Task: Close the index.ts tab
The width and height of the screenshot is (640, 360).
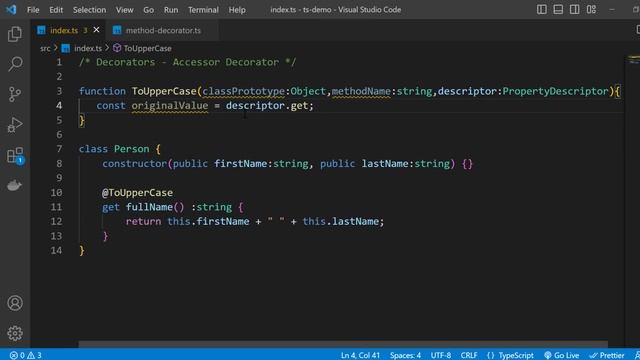Action: [x=96, y=30]
